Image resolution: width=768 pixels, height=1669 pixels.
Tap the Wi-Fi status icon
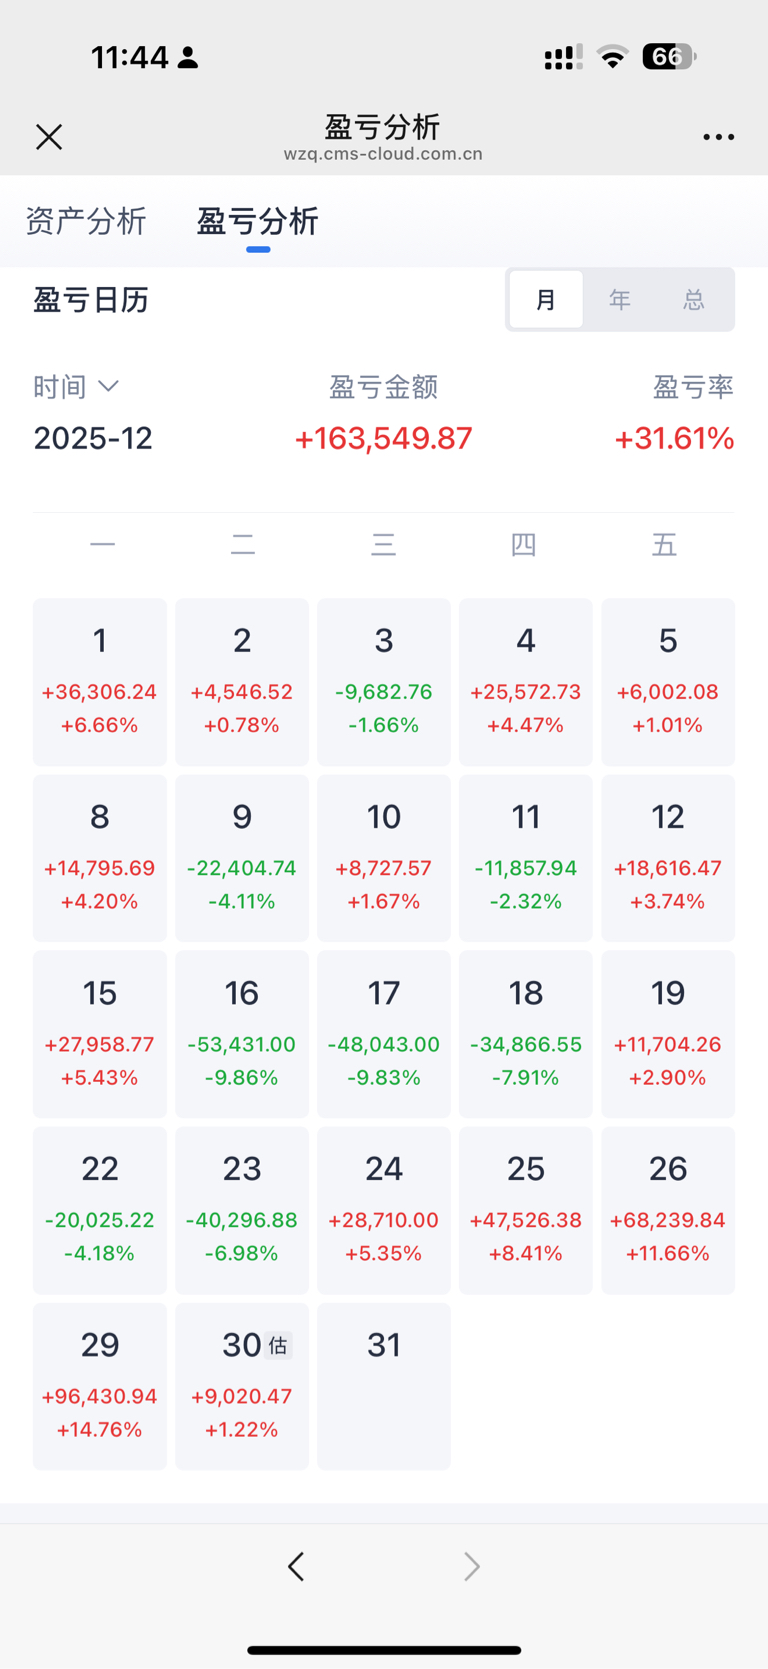(x=612, y=57)
